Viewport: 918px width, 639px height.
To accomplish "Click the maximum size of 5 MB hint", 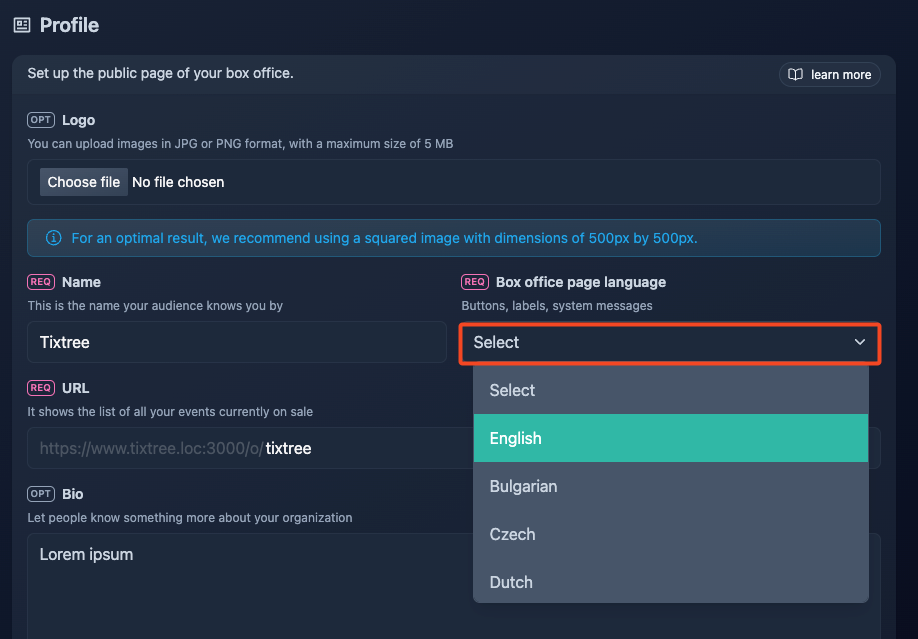I will point(240,143).
